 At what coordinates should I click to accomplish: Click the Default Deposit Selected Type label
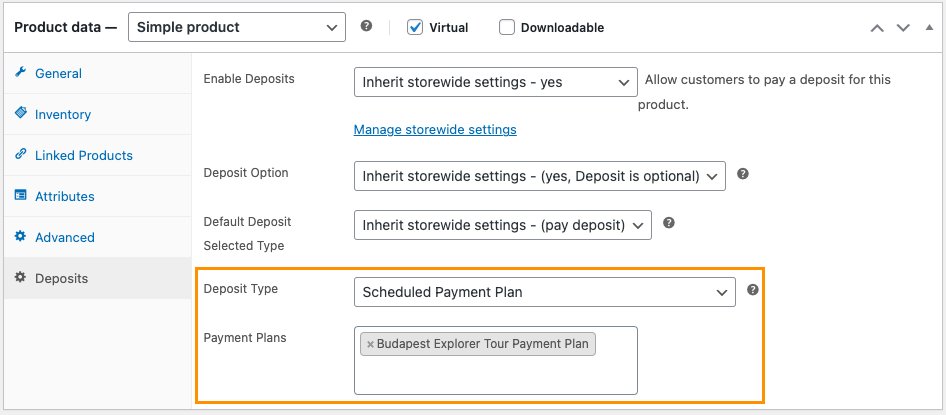pos(247,234)
